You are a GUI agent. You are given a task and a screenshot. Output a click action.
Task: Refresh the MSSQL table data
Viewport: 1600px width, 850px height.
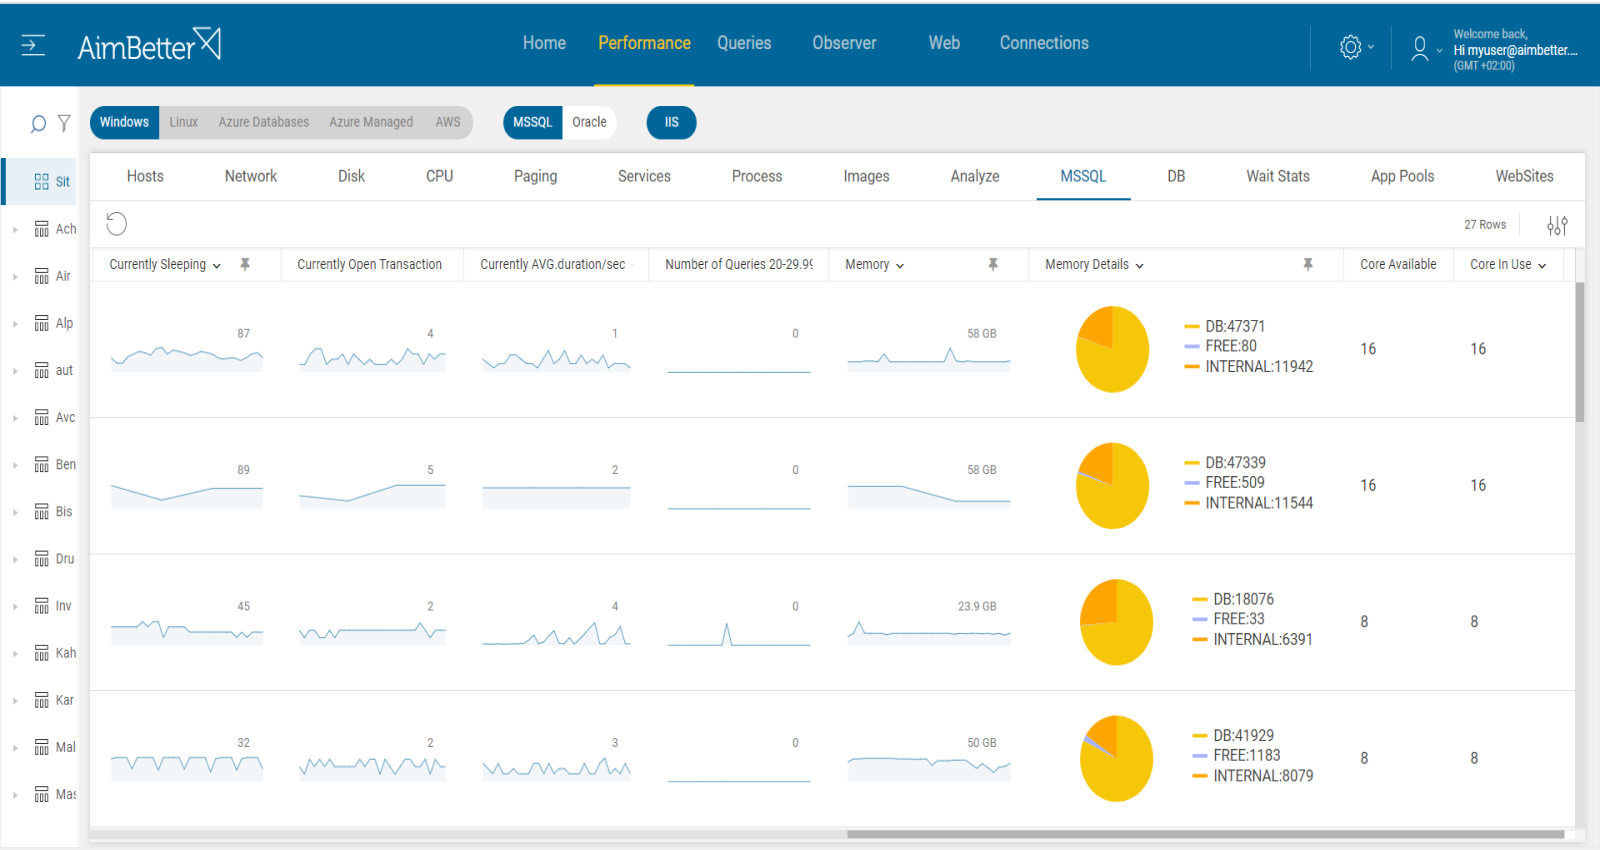point(116,224)
